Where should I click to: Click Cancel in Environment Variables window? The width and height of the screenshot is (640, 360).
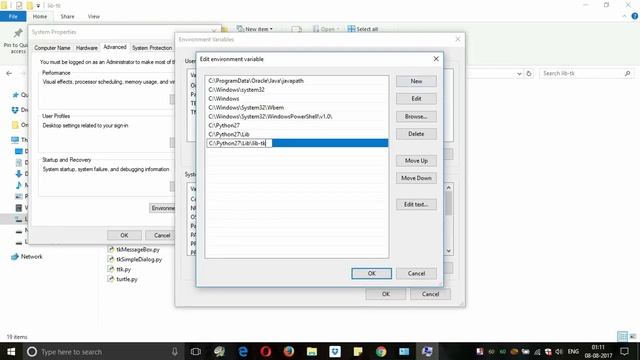pyautogui.click(x=430, y=294)
